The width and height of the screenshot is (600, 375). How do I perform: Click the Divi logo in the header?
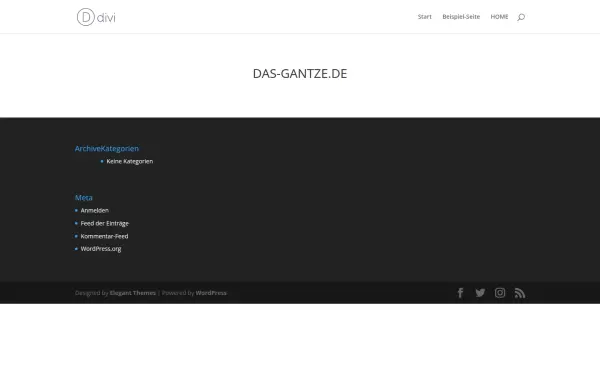(x=96, y=17)
